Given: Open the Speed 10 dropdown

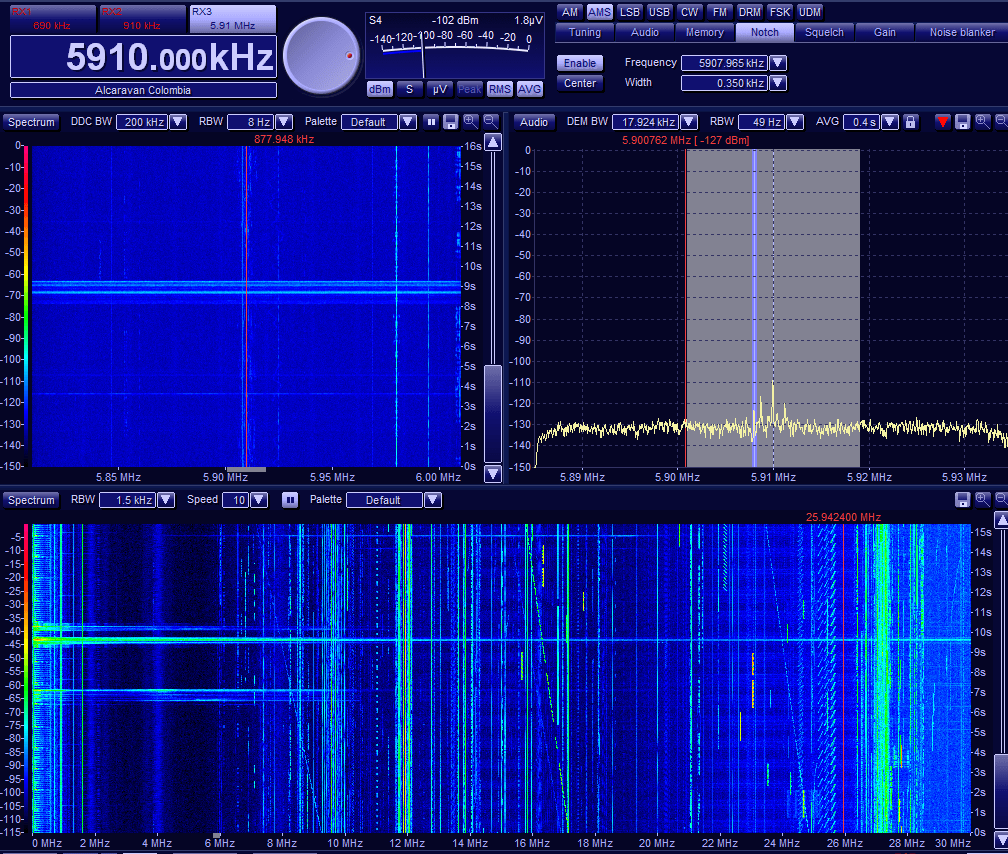Looking at the screenshot, I should [x=259, y=500].
